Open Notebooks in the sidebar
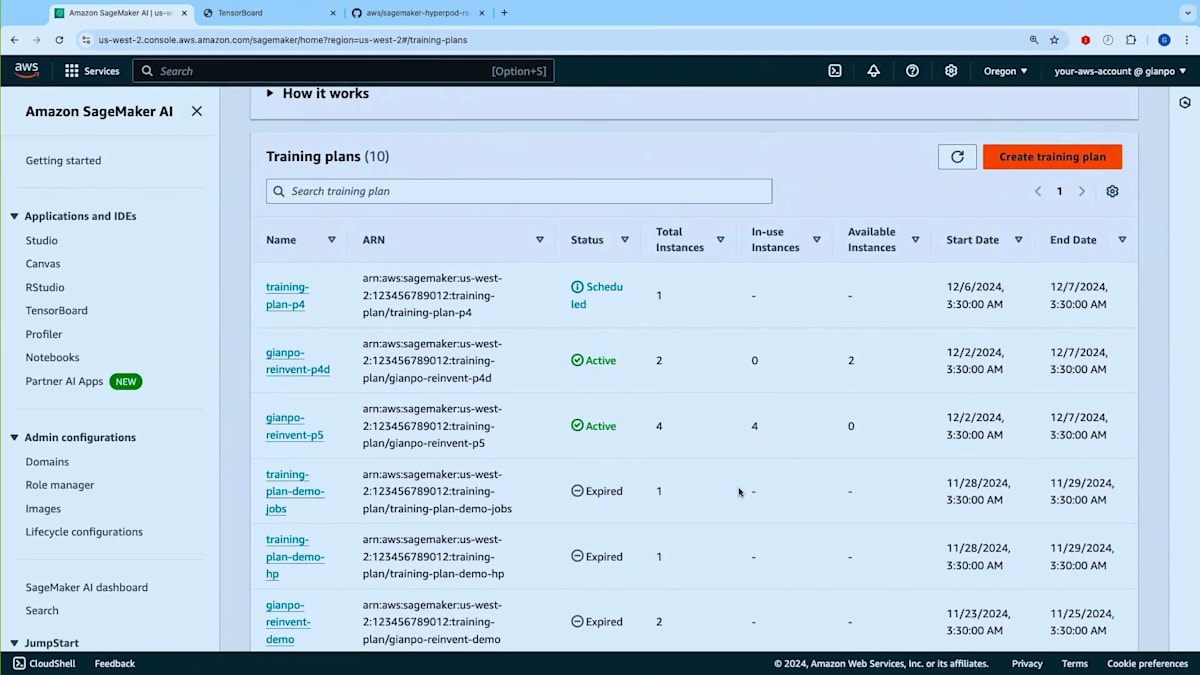Image resolution: width=1200 pixels, height=675 pixels. coord(52,357)
